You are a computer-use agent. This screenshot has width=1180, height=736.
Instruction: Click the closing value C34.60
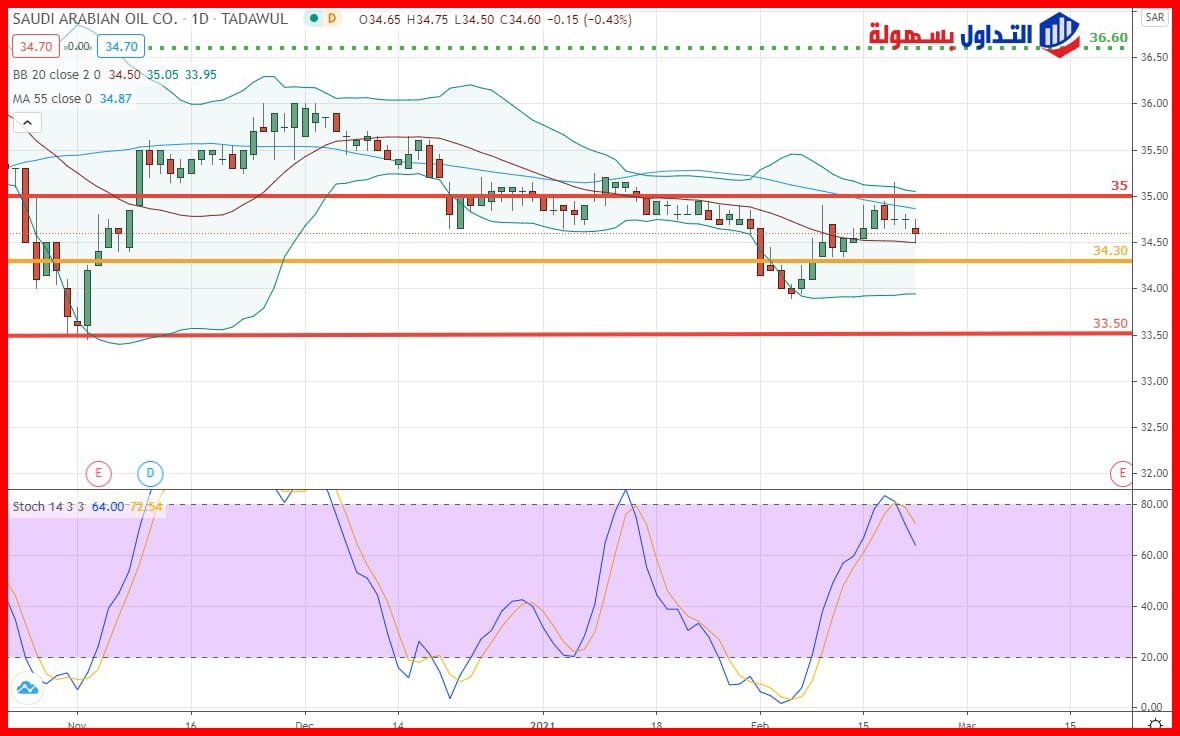[521, 20]
